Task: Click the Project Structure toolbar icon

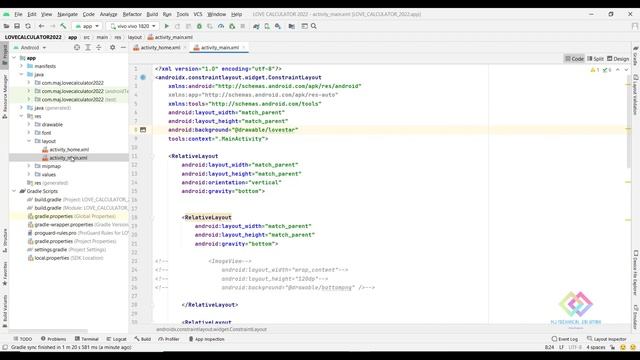Action: pyautogui.click(x=291, y=26)
